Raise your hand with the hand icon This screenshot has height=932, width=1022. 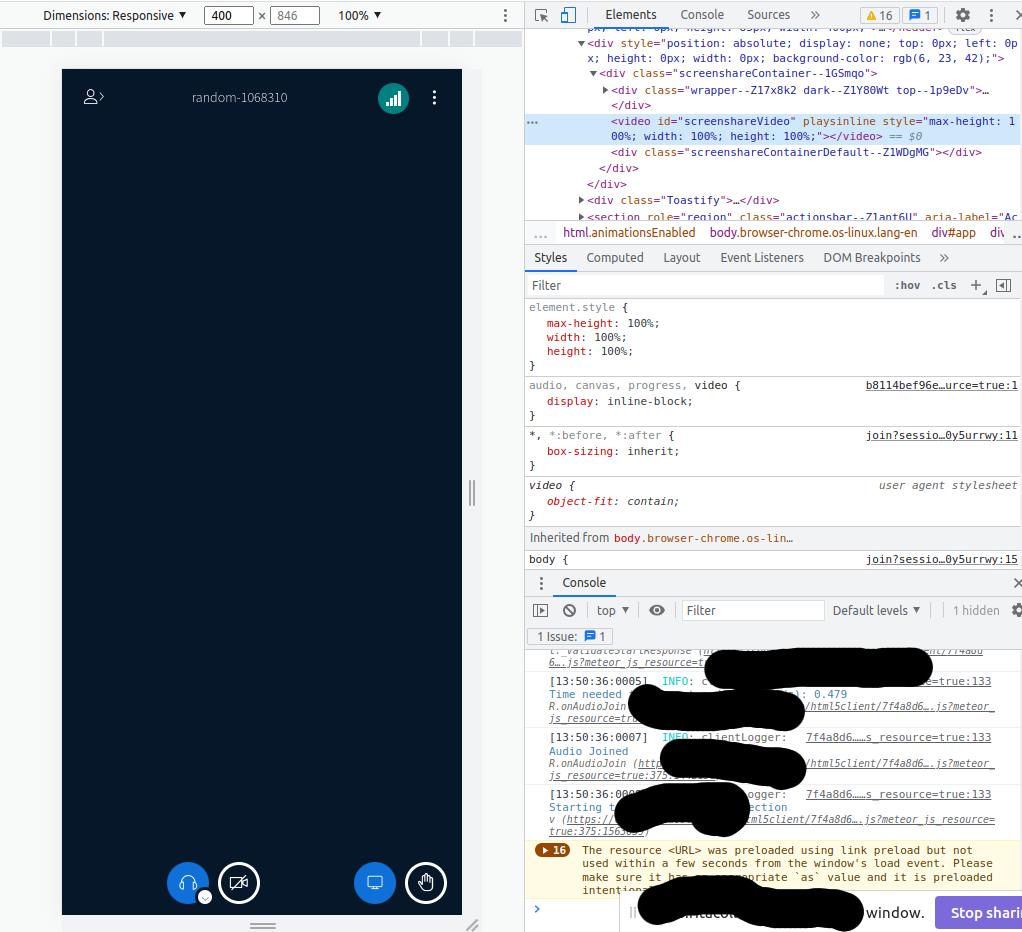coord(426,883)
